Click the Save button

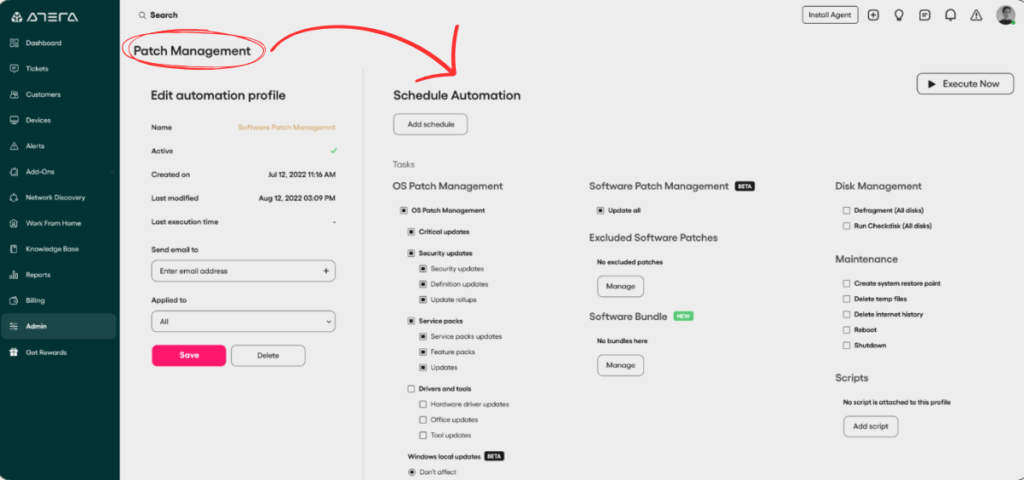pyautogui.click(x=189, y=355)
